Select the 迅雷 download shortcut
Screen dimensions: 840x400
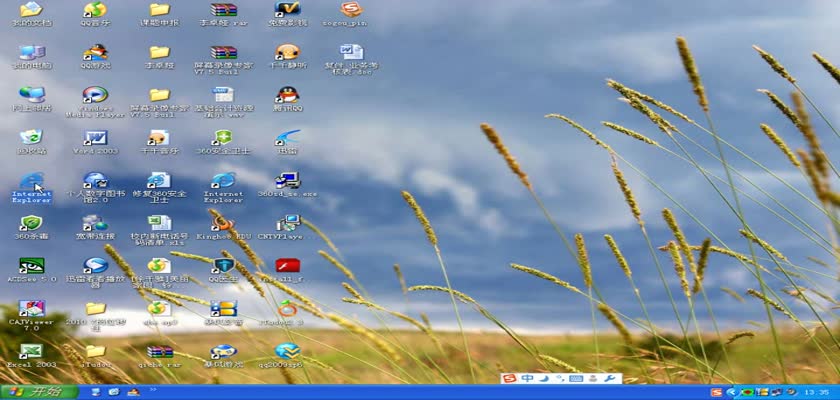click(x=288, y=142)
